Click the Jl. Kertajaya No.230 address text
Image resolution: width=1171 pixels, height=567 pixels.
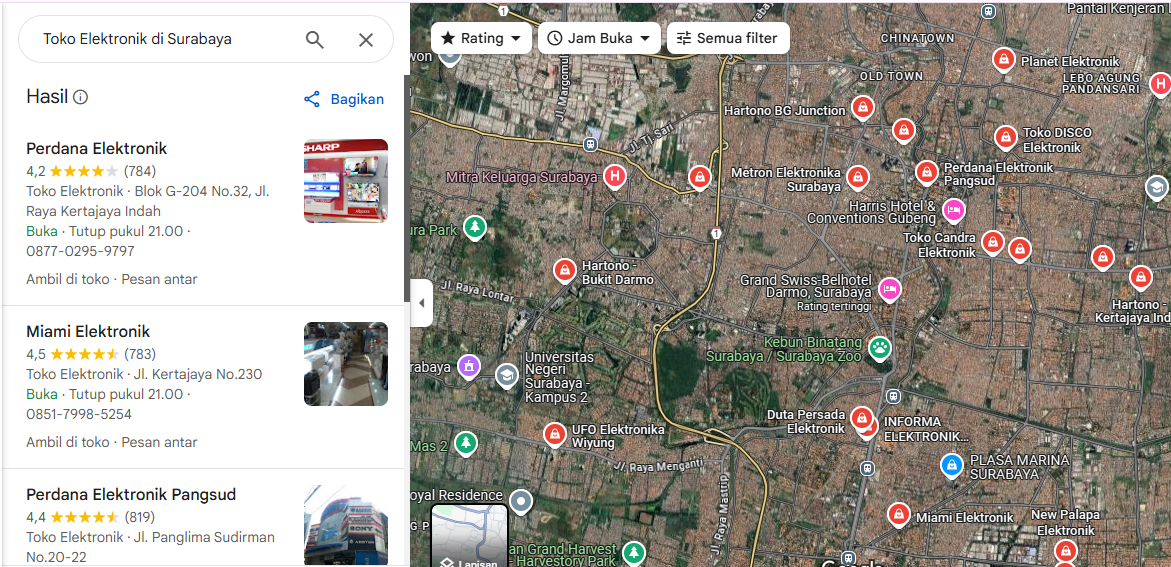198,374
